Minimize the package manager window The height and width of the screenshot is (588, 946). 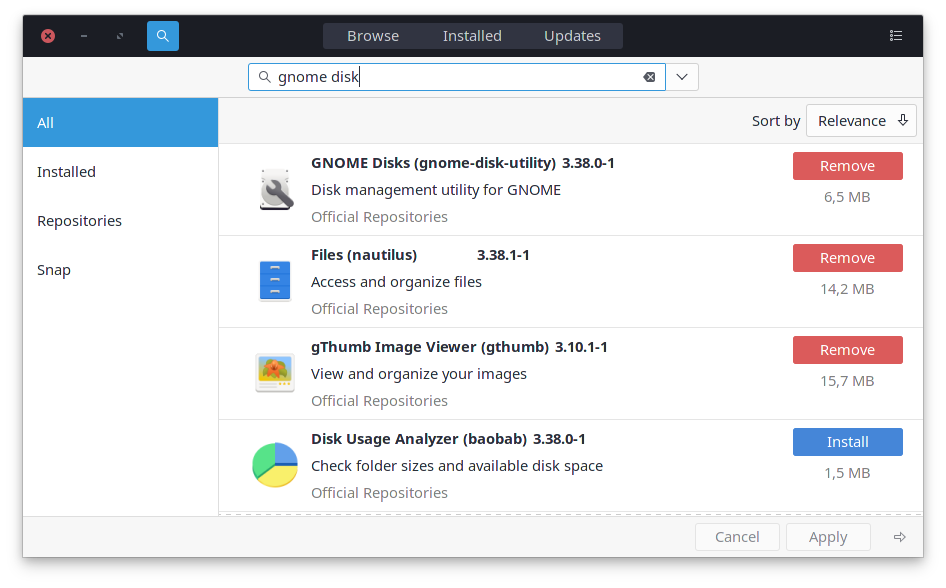point(84,36)
